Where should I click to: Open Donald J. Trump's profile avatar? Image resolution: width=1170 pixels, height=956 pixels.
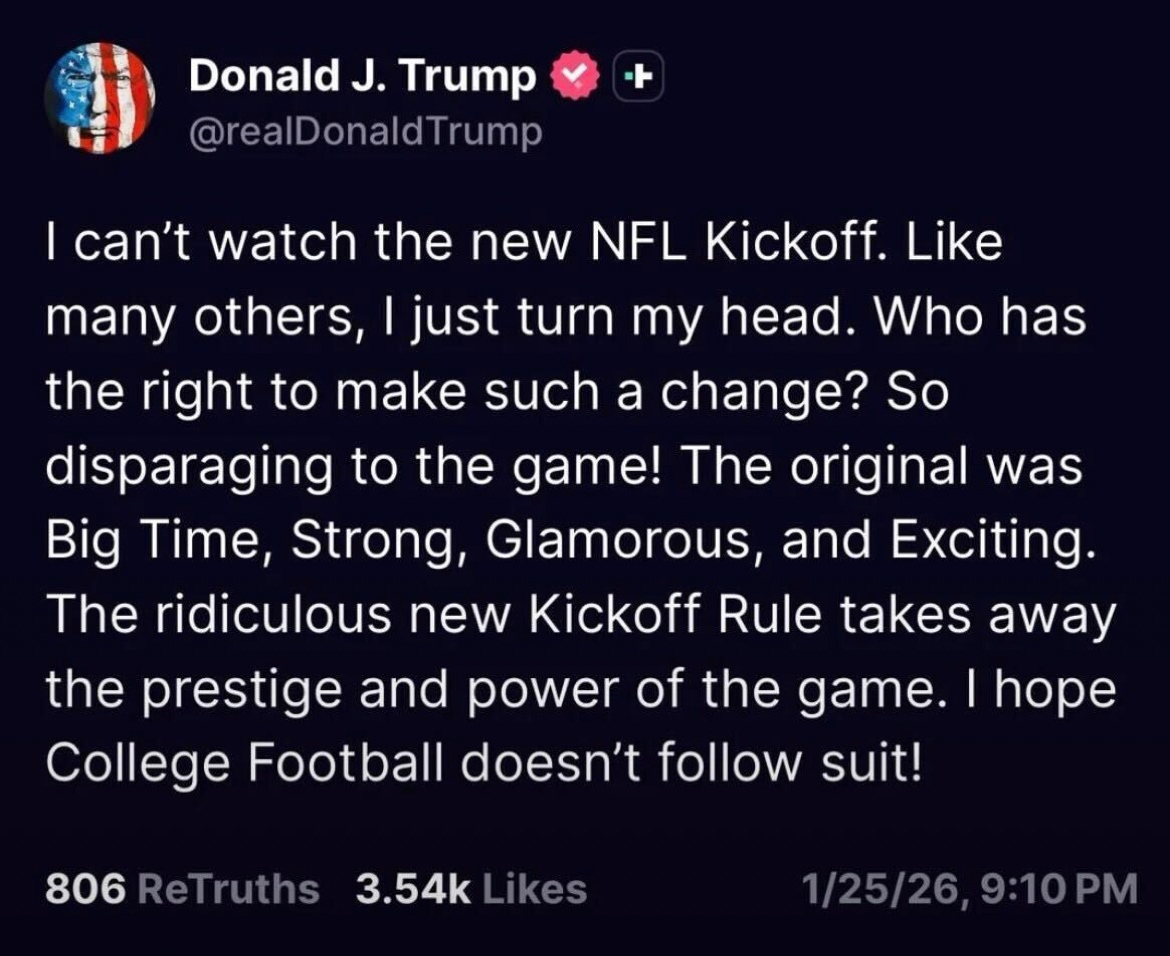[99, 98]
